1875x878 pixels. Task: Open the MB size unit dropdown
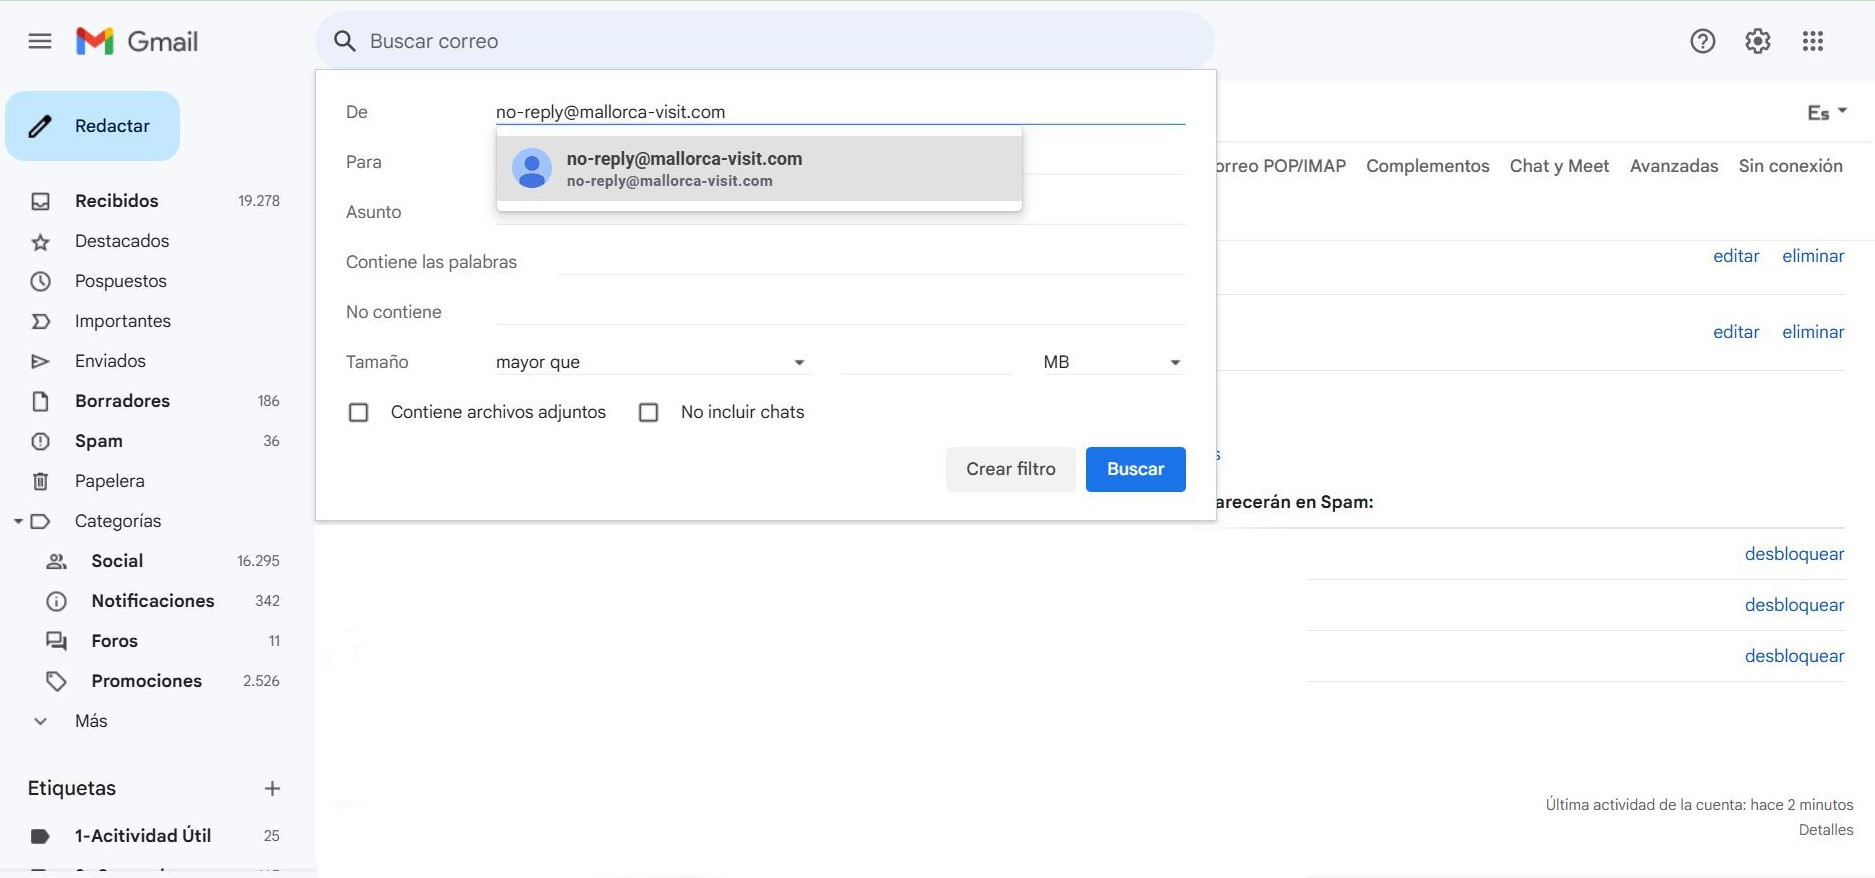[1112, 362]
